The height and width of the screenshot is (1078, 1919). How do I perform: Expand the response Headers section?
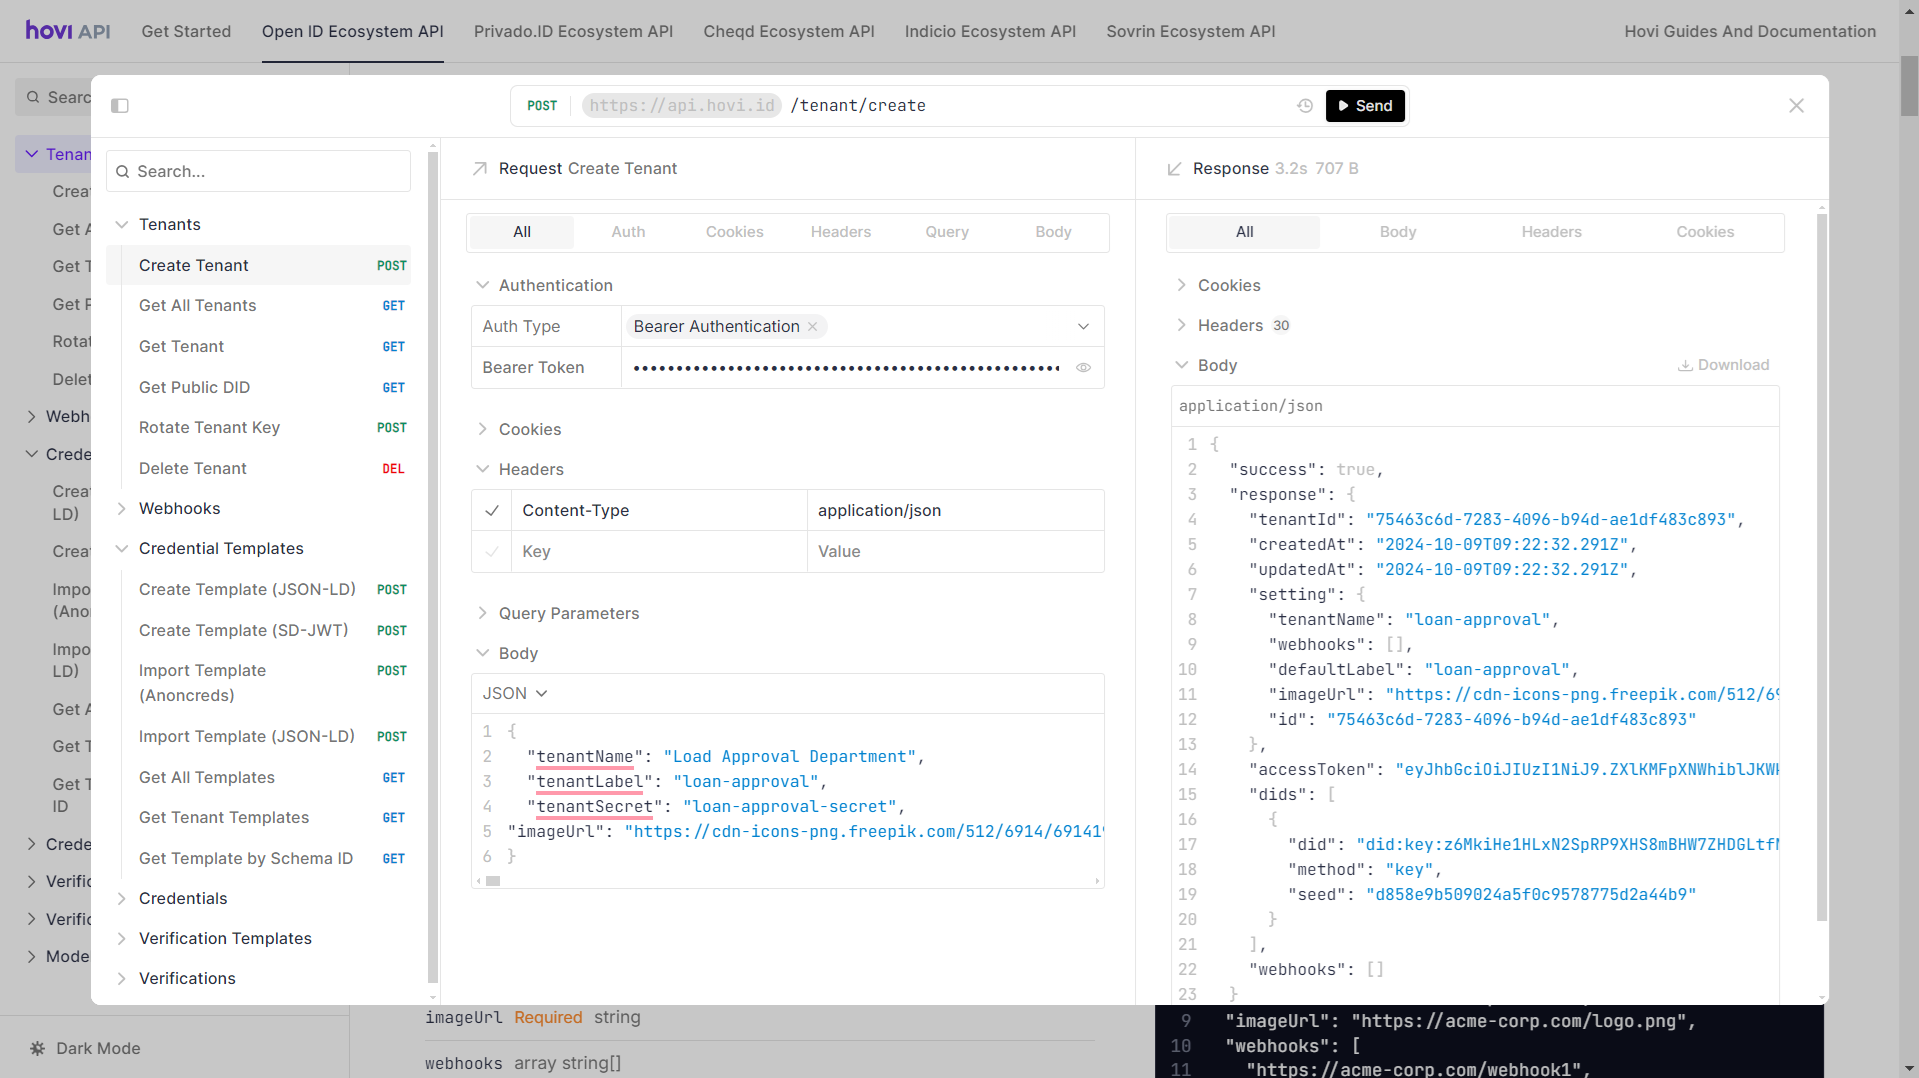(1230, 326)
